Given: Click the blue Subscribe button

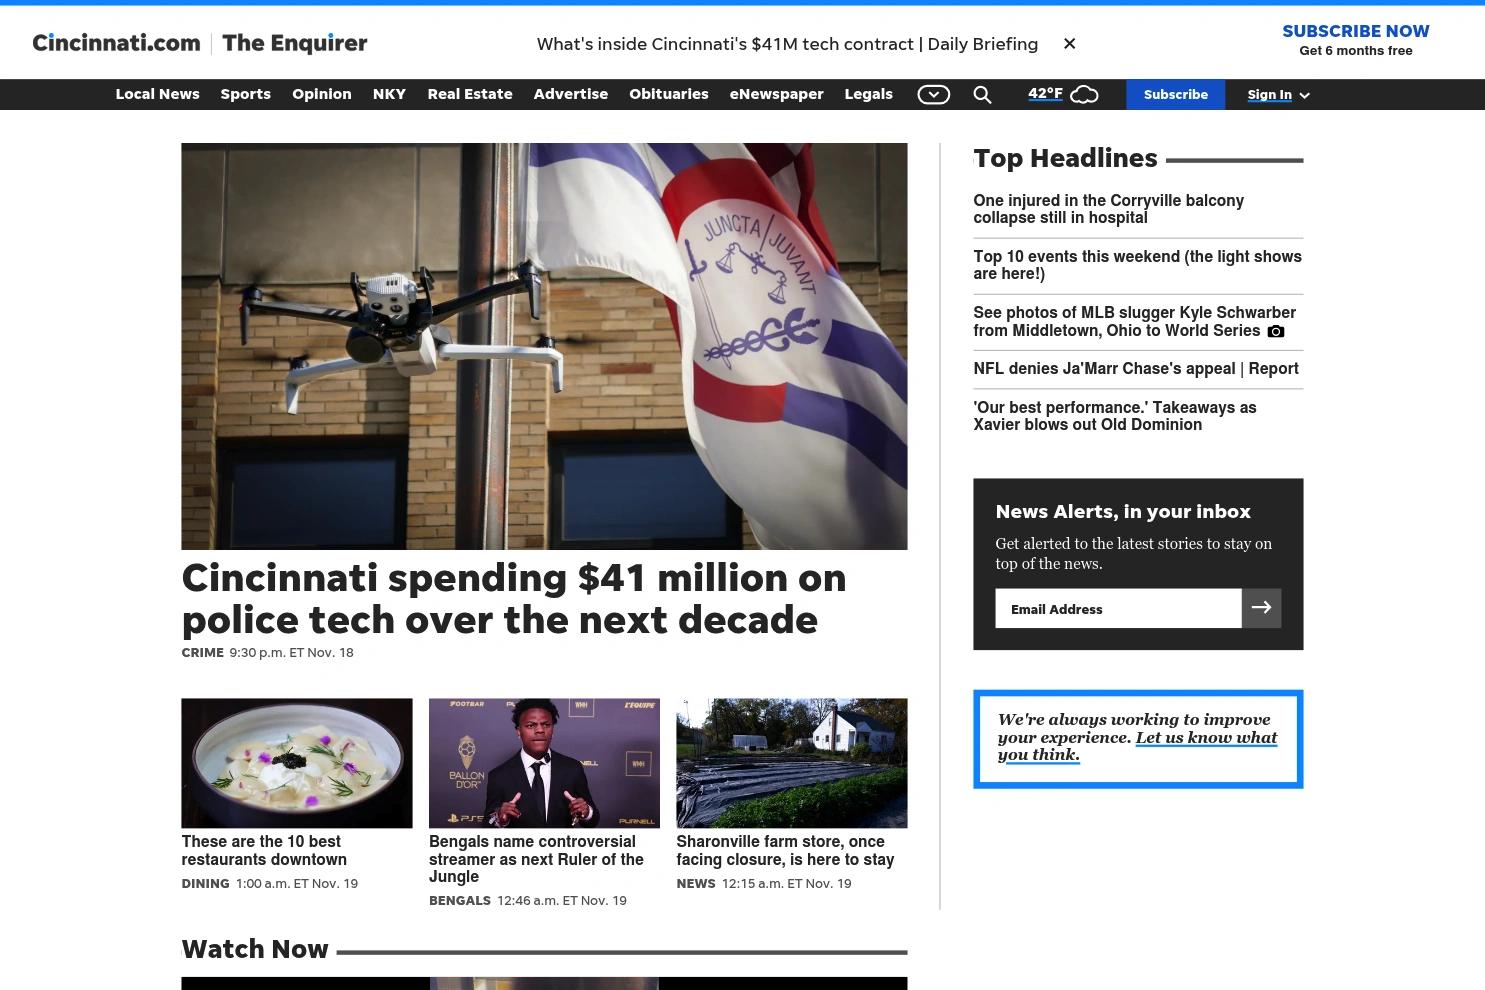Looking at the screenshot, I should 1175,94.
